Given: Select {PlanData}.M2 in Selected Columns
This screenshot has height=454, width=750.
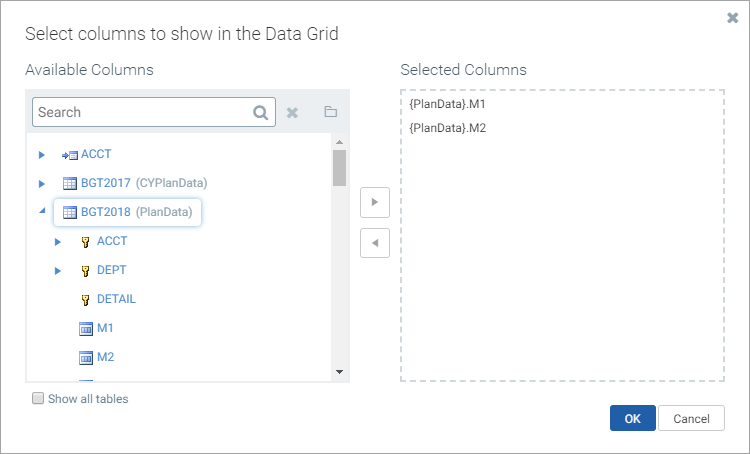Looking at the screenshot, I should [x=447, y=128].
